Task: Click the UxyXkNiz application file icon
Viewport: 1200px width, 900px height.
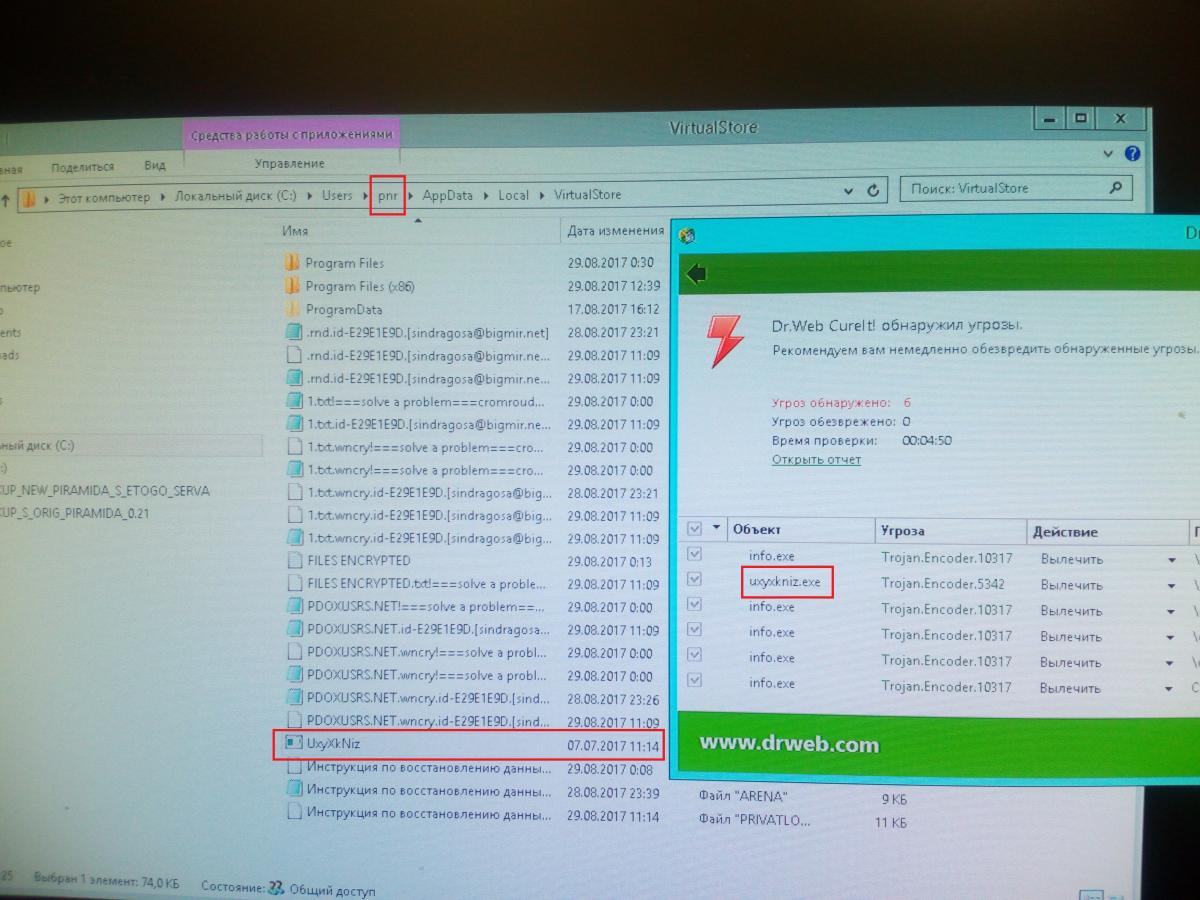Action: click(293, 743)
